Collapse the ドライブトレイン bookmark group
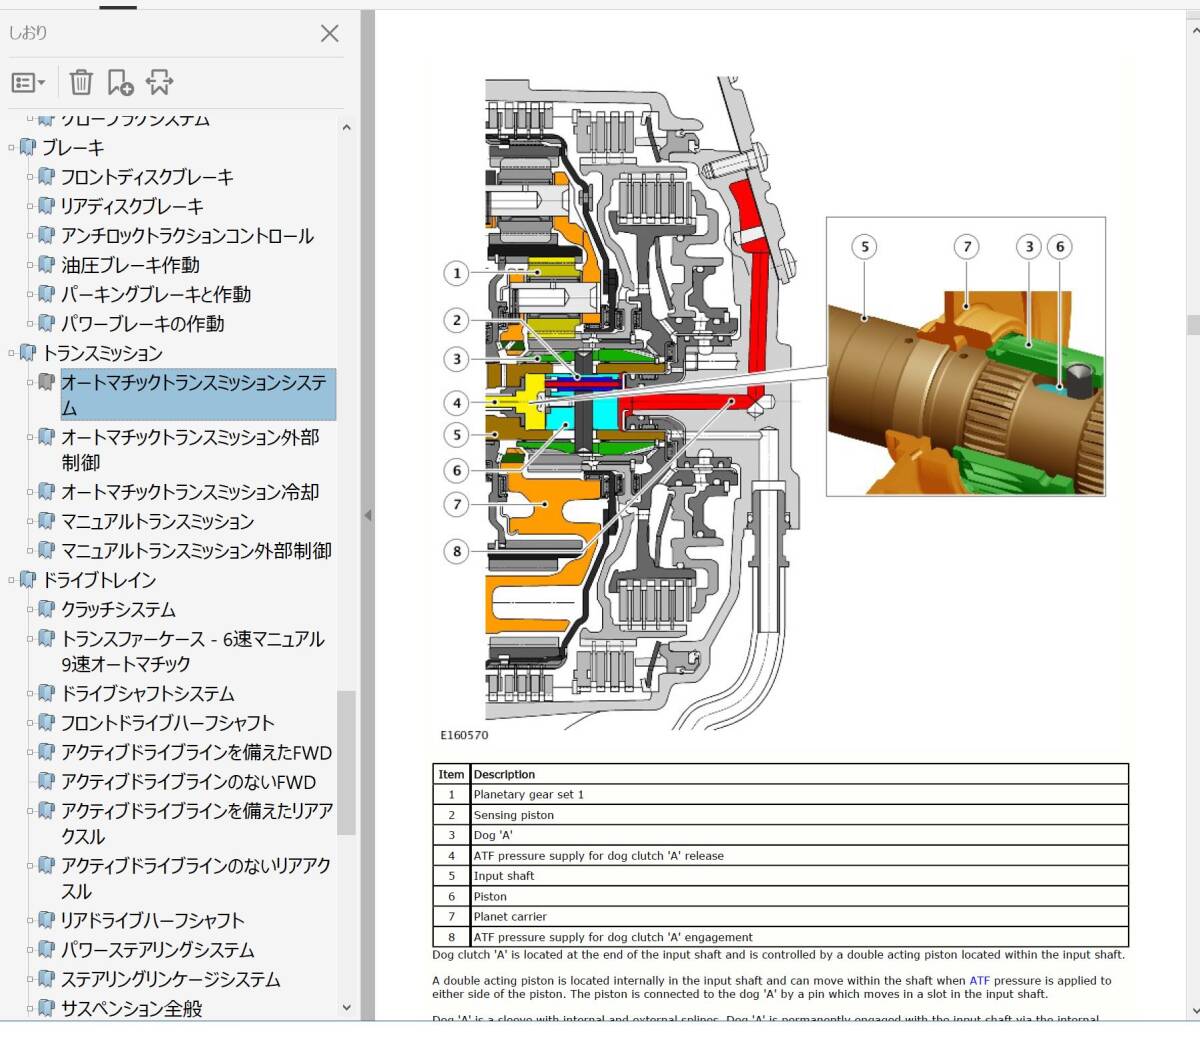1200x1042 pixels. tap(11, 580)
